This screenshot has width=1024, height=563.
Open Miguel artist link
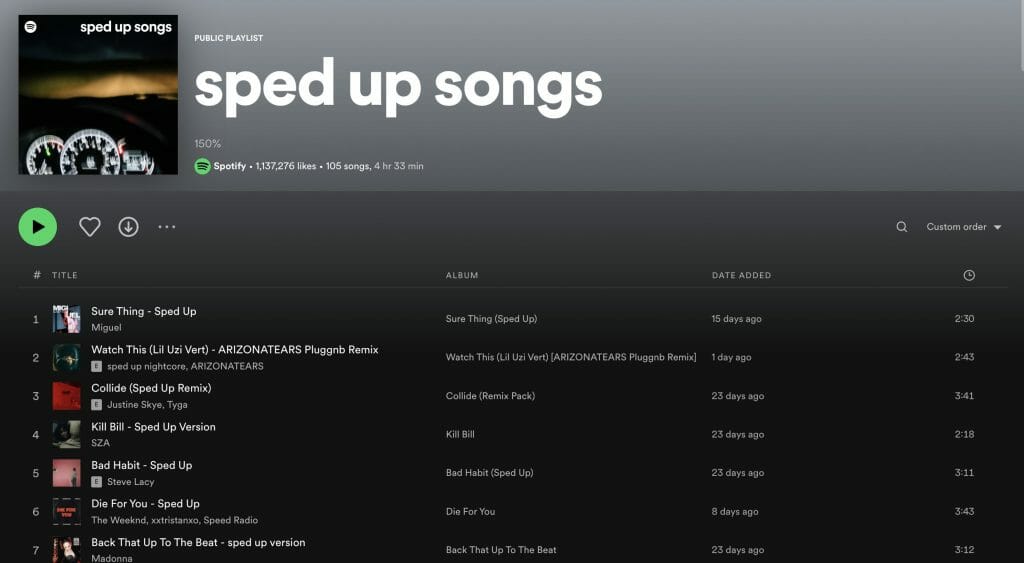[106, 327]
